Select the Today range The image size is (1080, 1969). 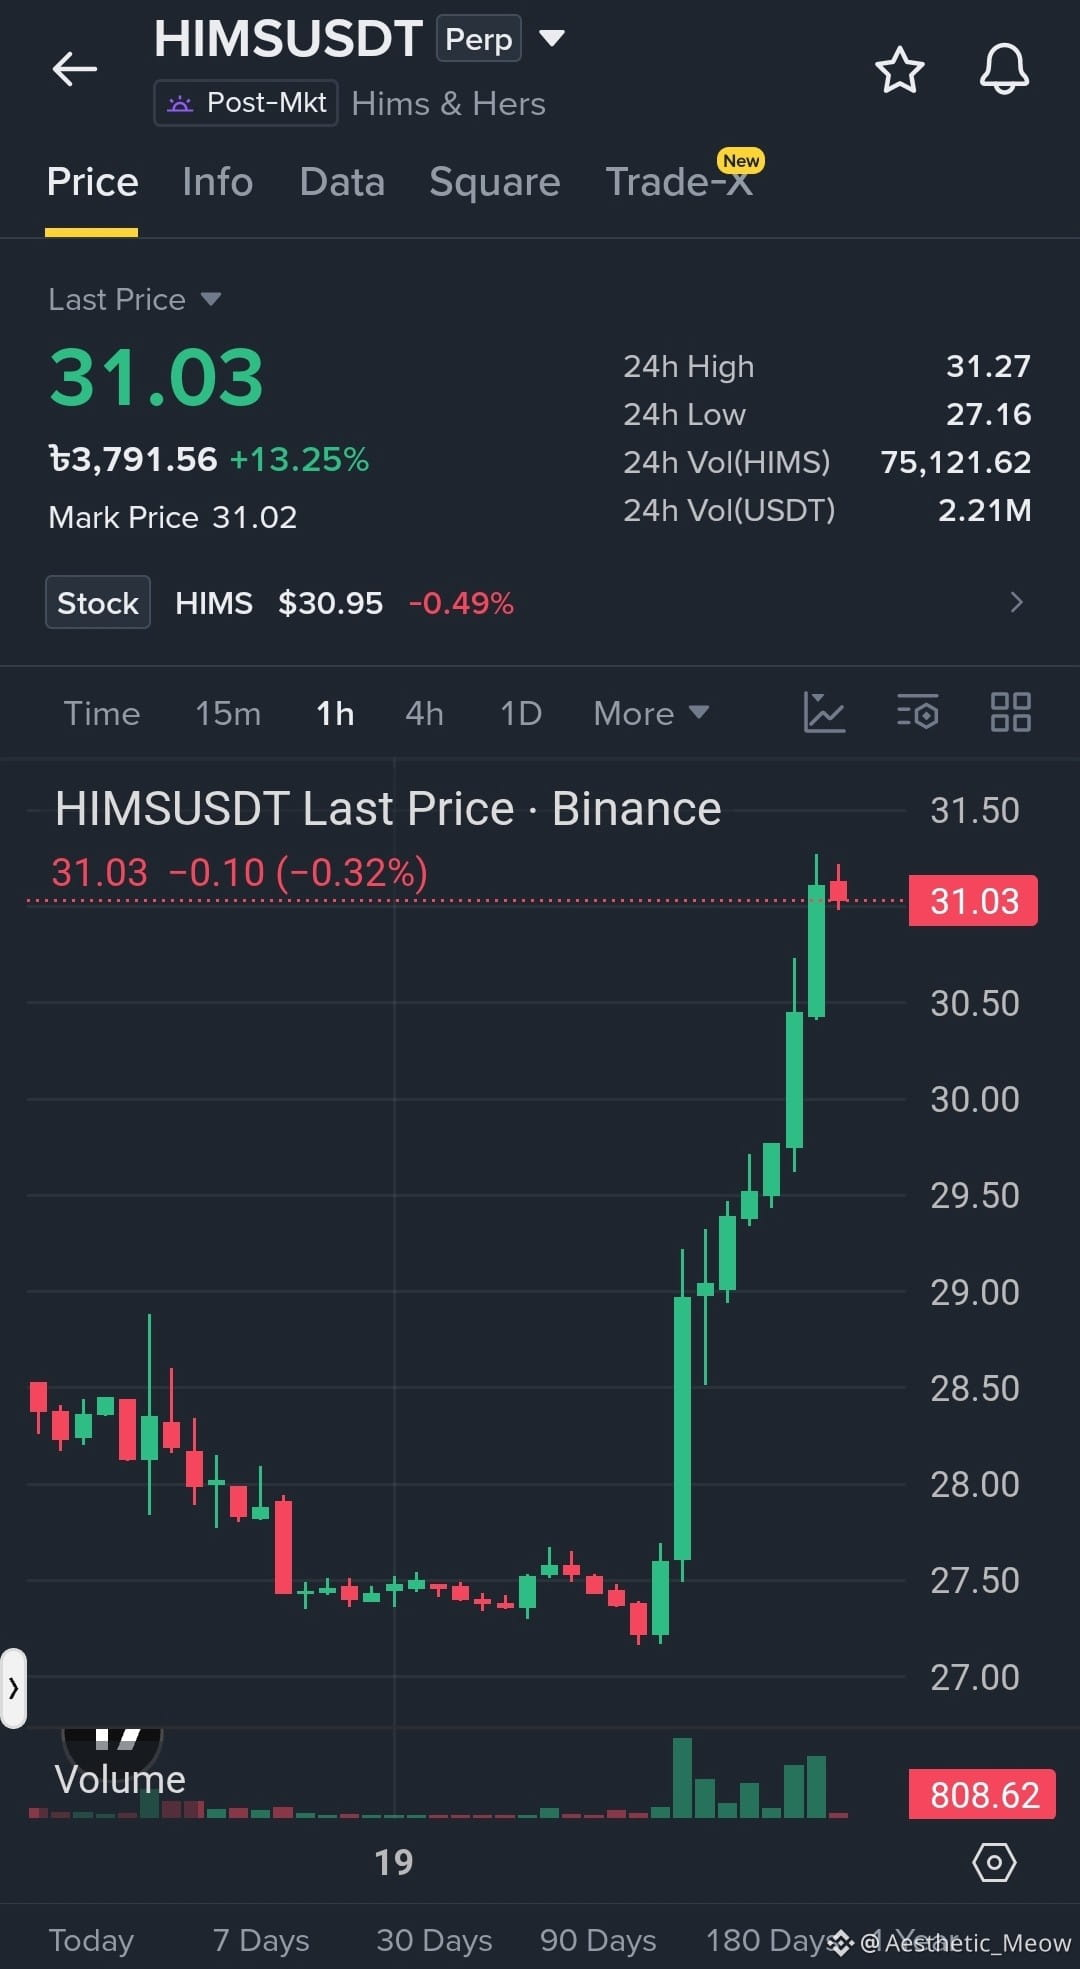coord(91,1940)
